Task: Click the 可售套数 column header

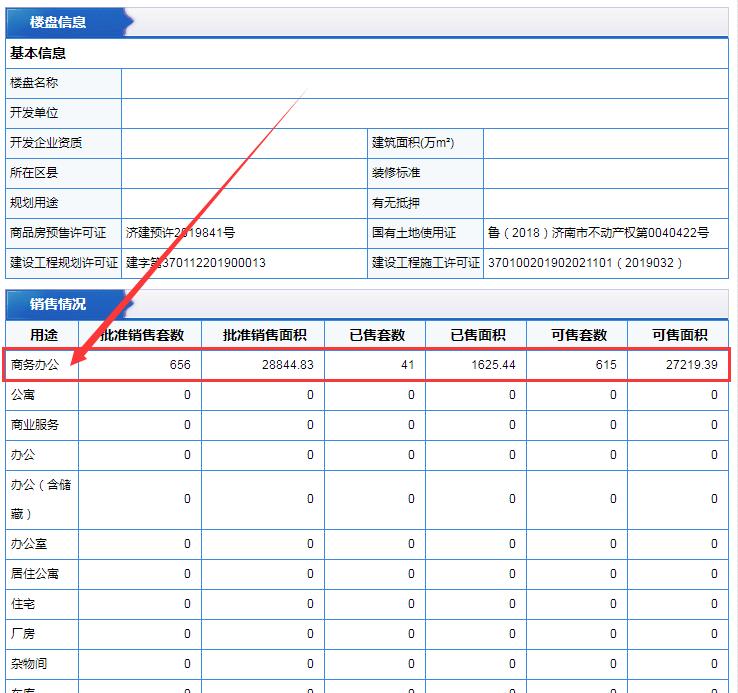Action: pyautogui.click(x=579, y=335)
